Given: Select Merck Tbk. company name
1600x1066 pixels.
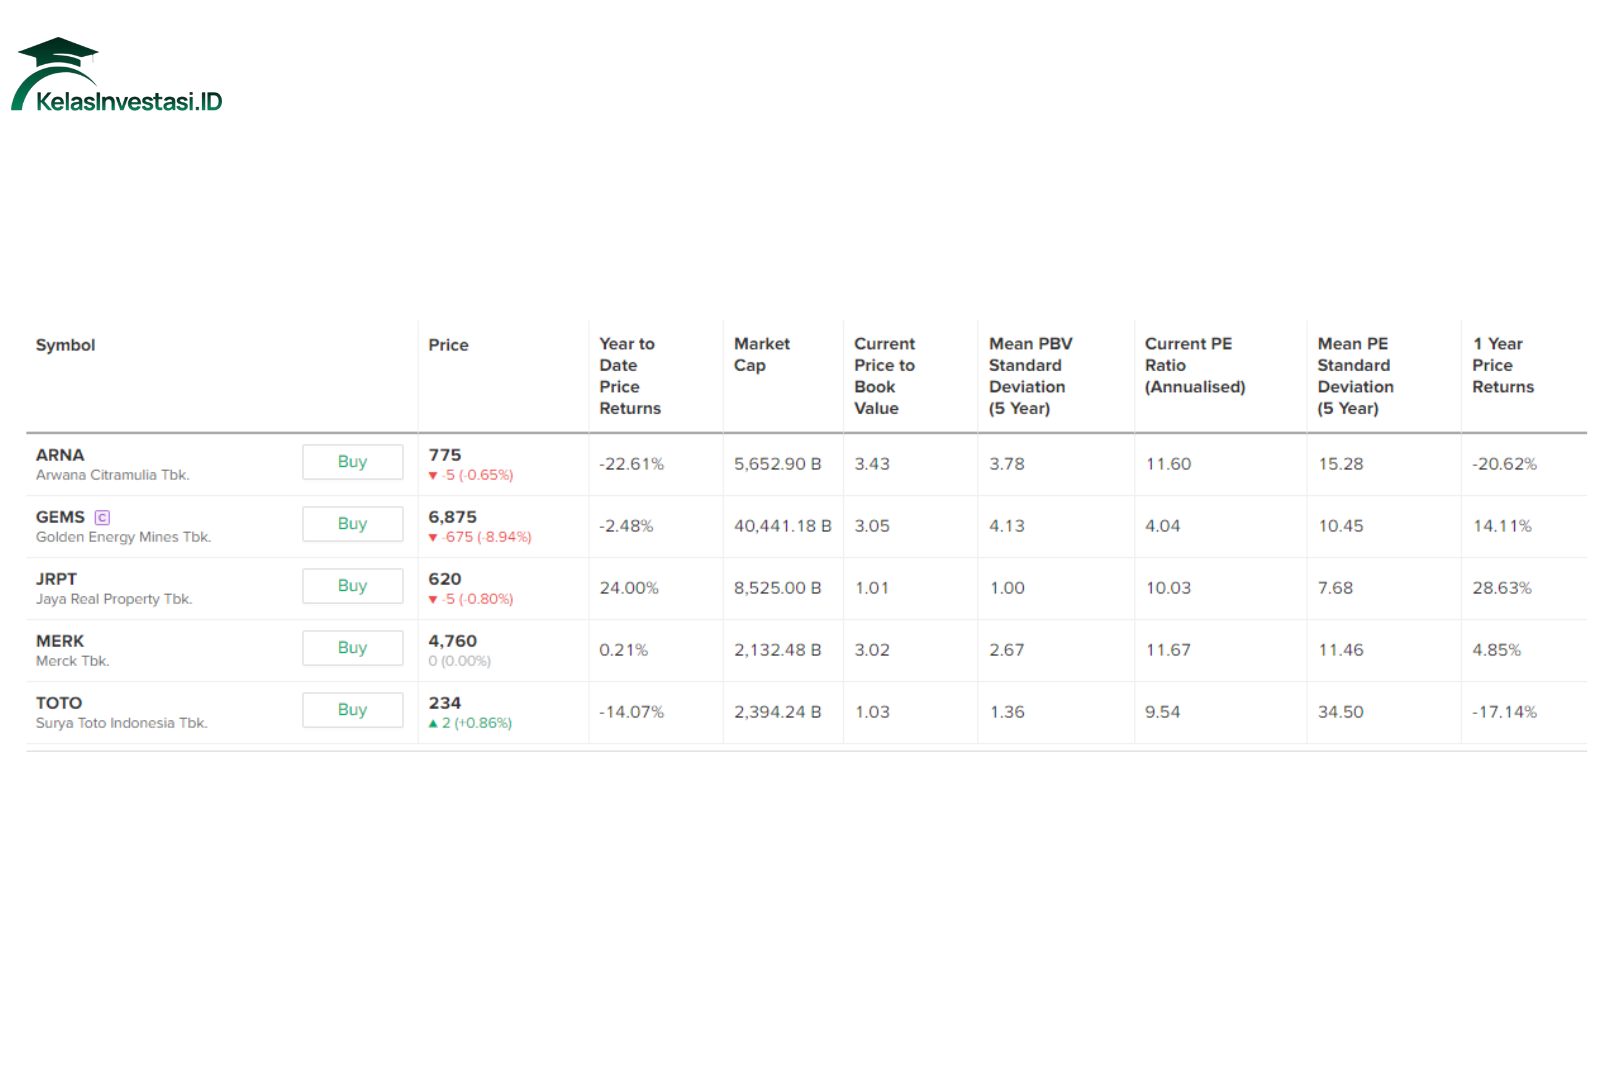Looking at the screenshot, I should (73, 661).
